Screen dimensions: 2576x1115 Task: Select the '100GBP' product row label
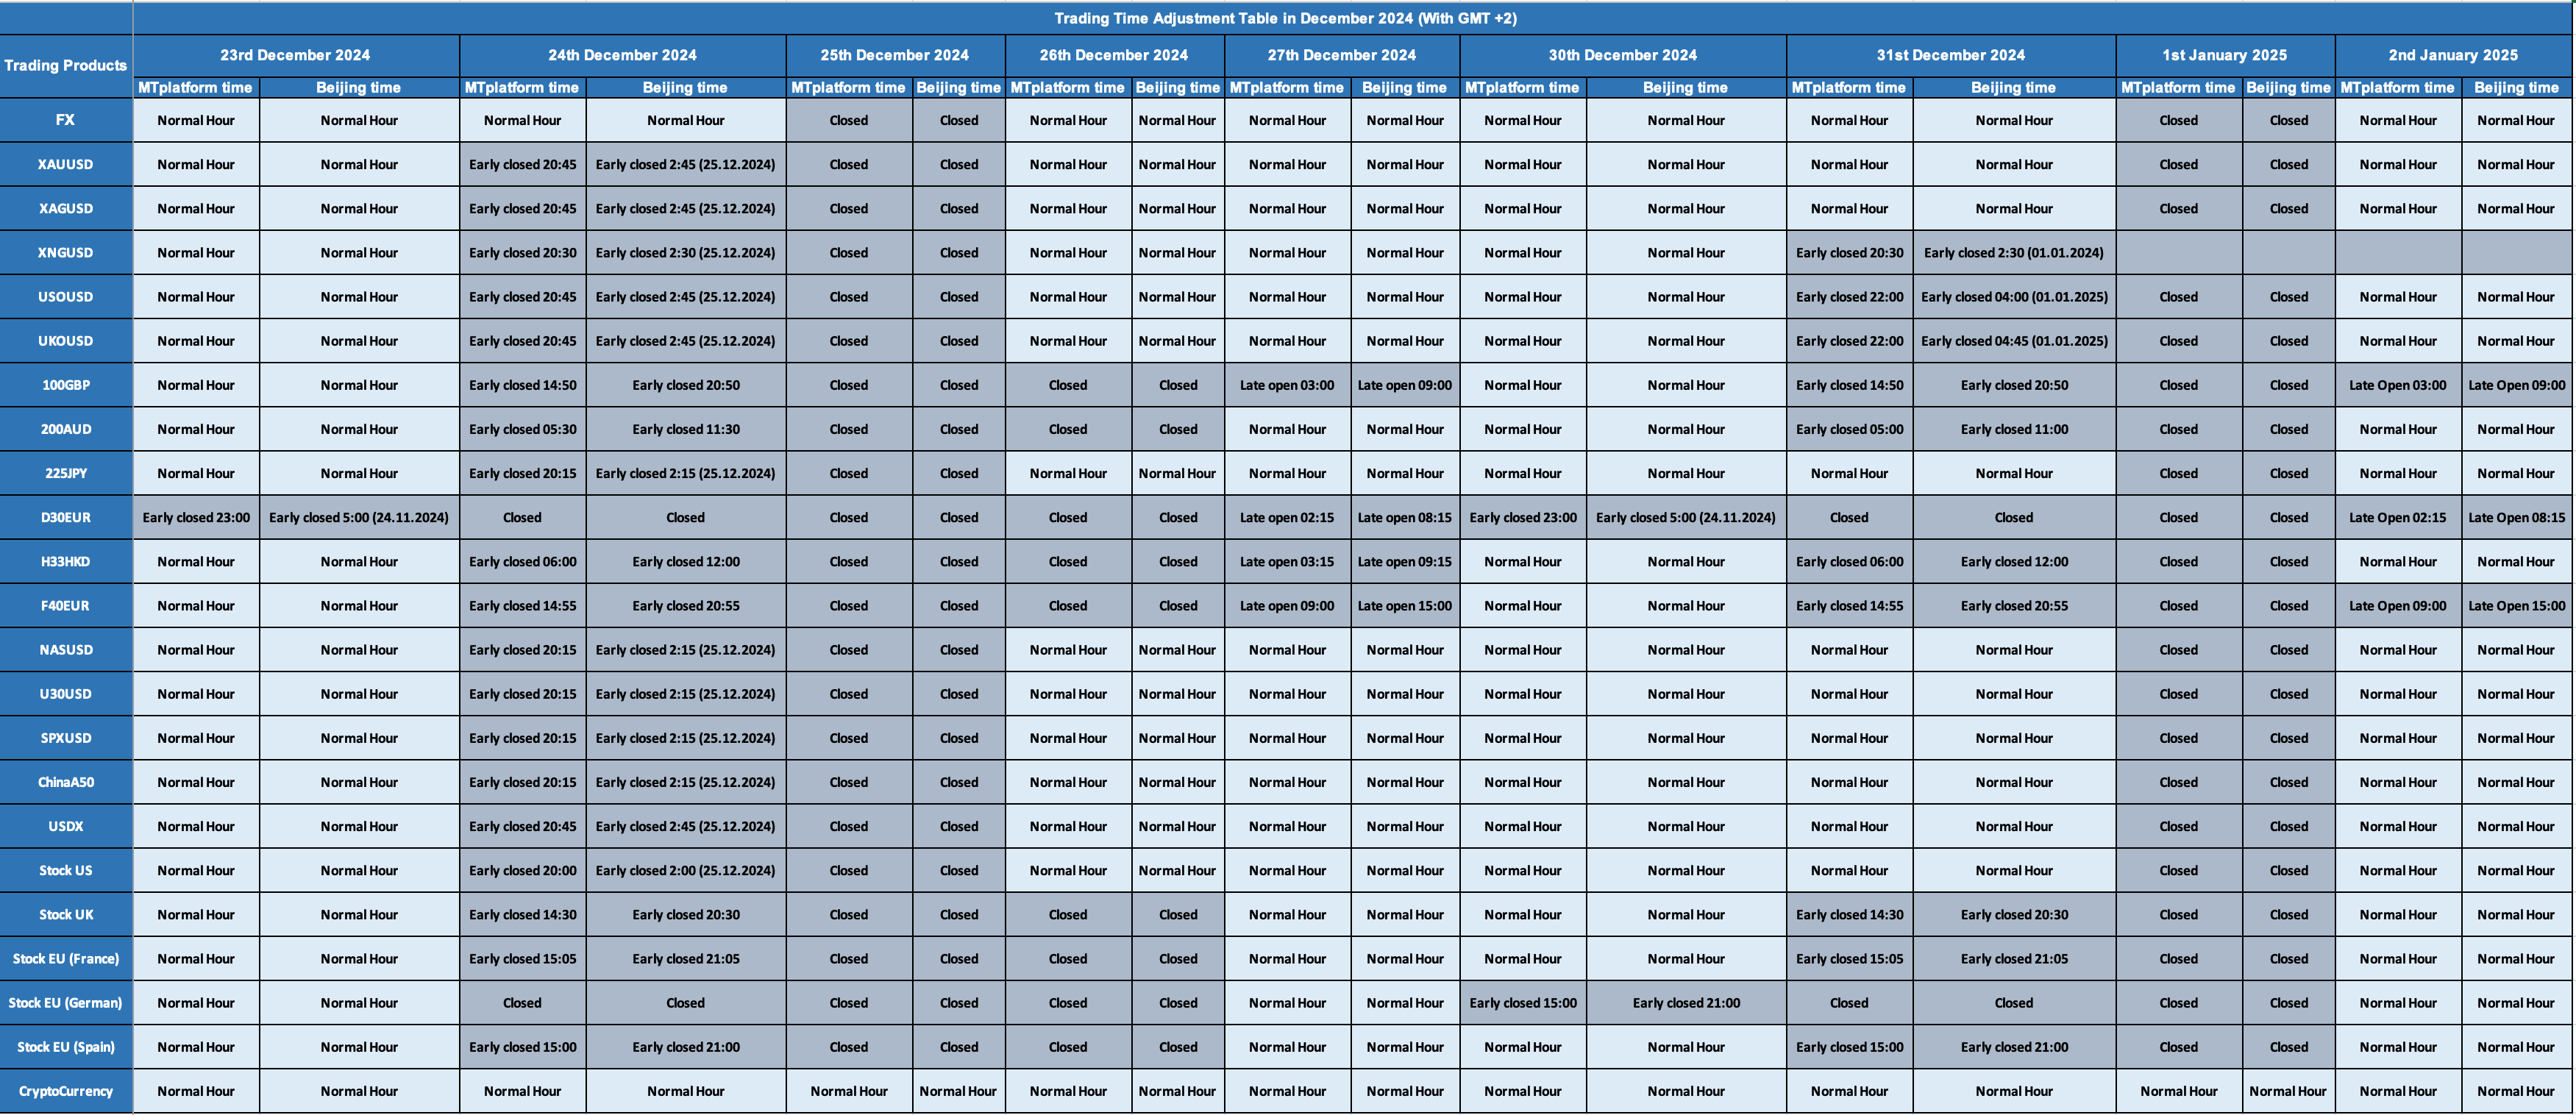pyautogui.click(x=66, y=385)
